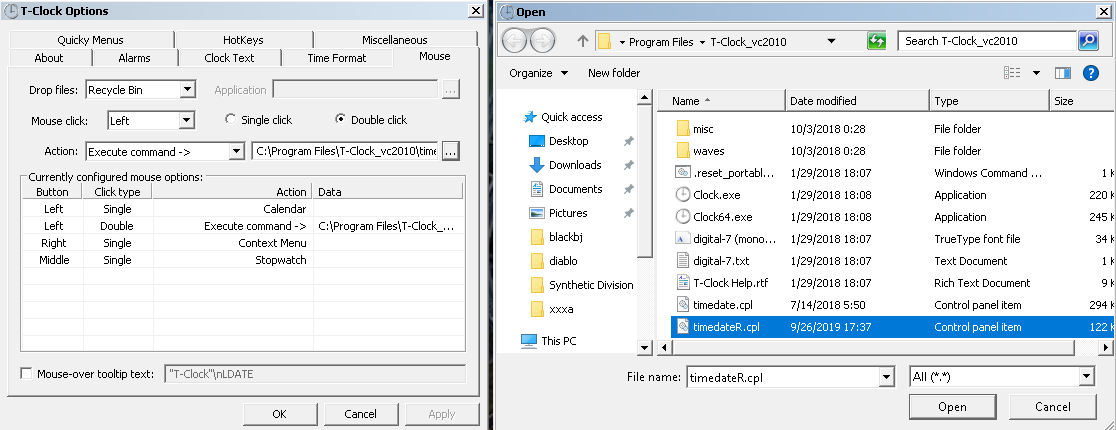1116x430 pixels.
Task: Click the command path input field
Action: coord(345,152)
